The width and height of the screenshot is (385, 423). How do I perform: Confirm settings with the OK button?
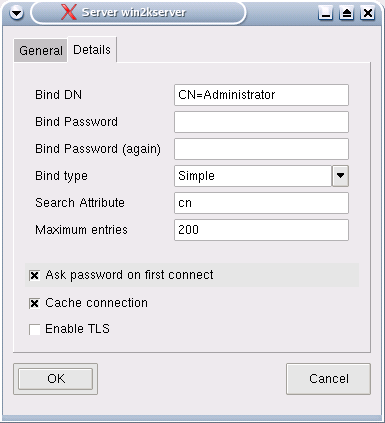pyautogui.click(x=55, y=379)
